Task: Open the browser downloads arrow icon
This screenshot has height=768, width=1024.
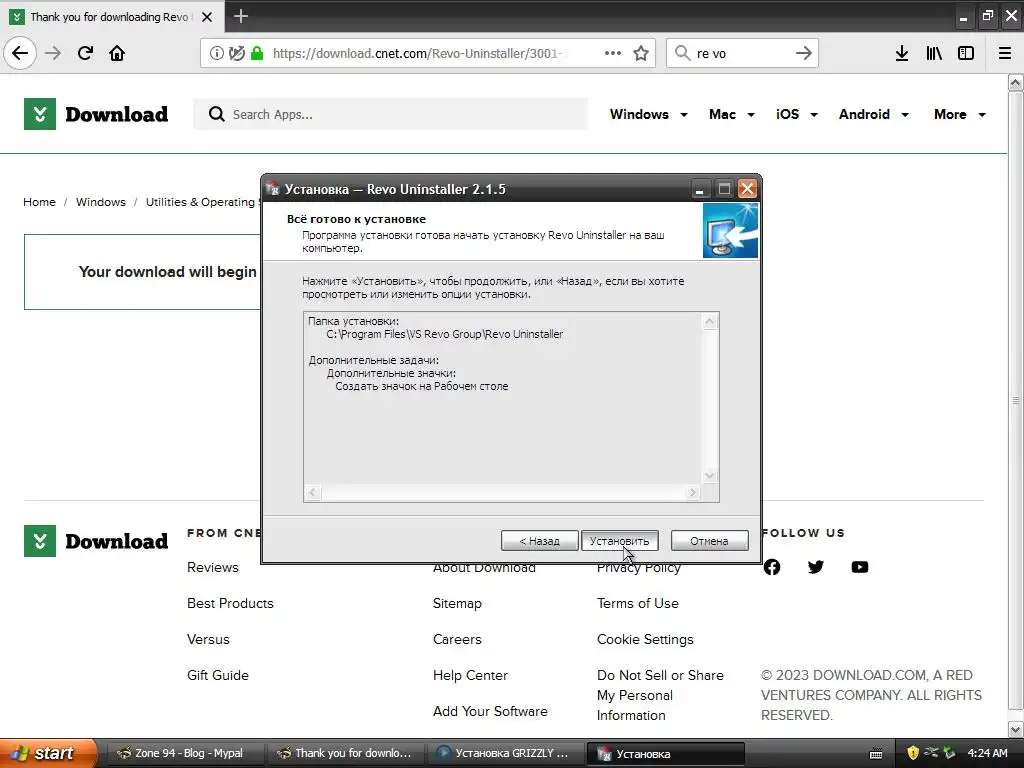Action: tap(901, 53)
